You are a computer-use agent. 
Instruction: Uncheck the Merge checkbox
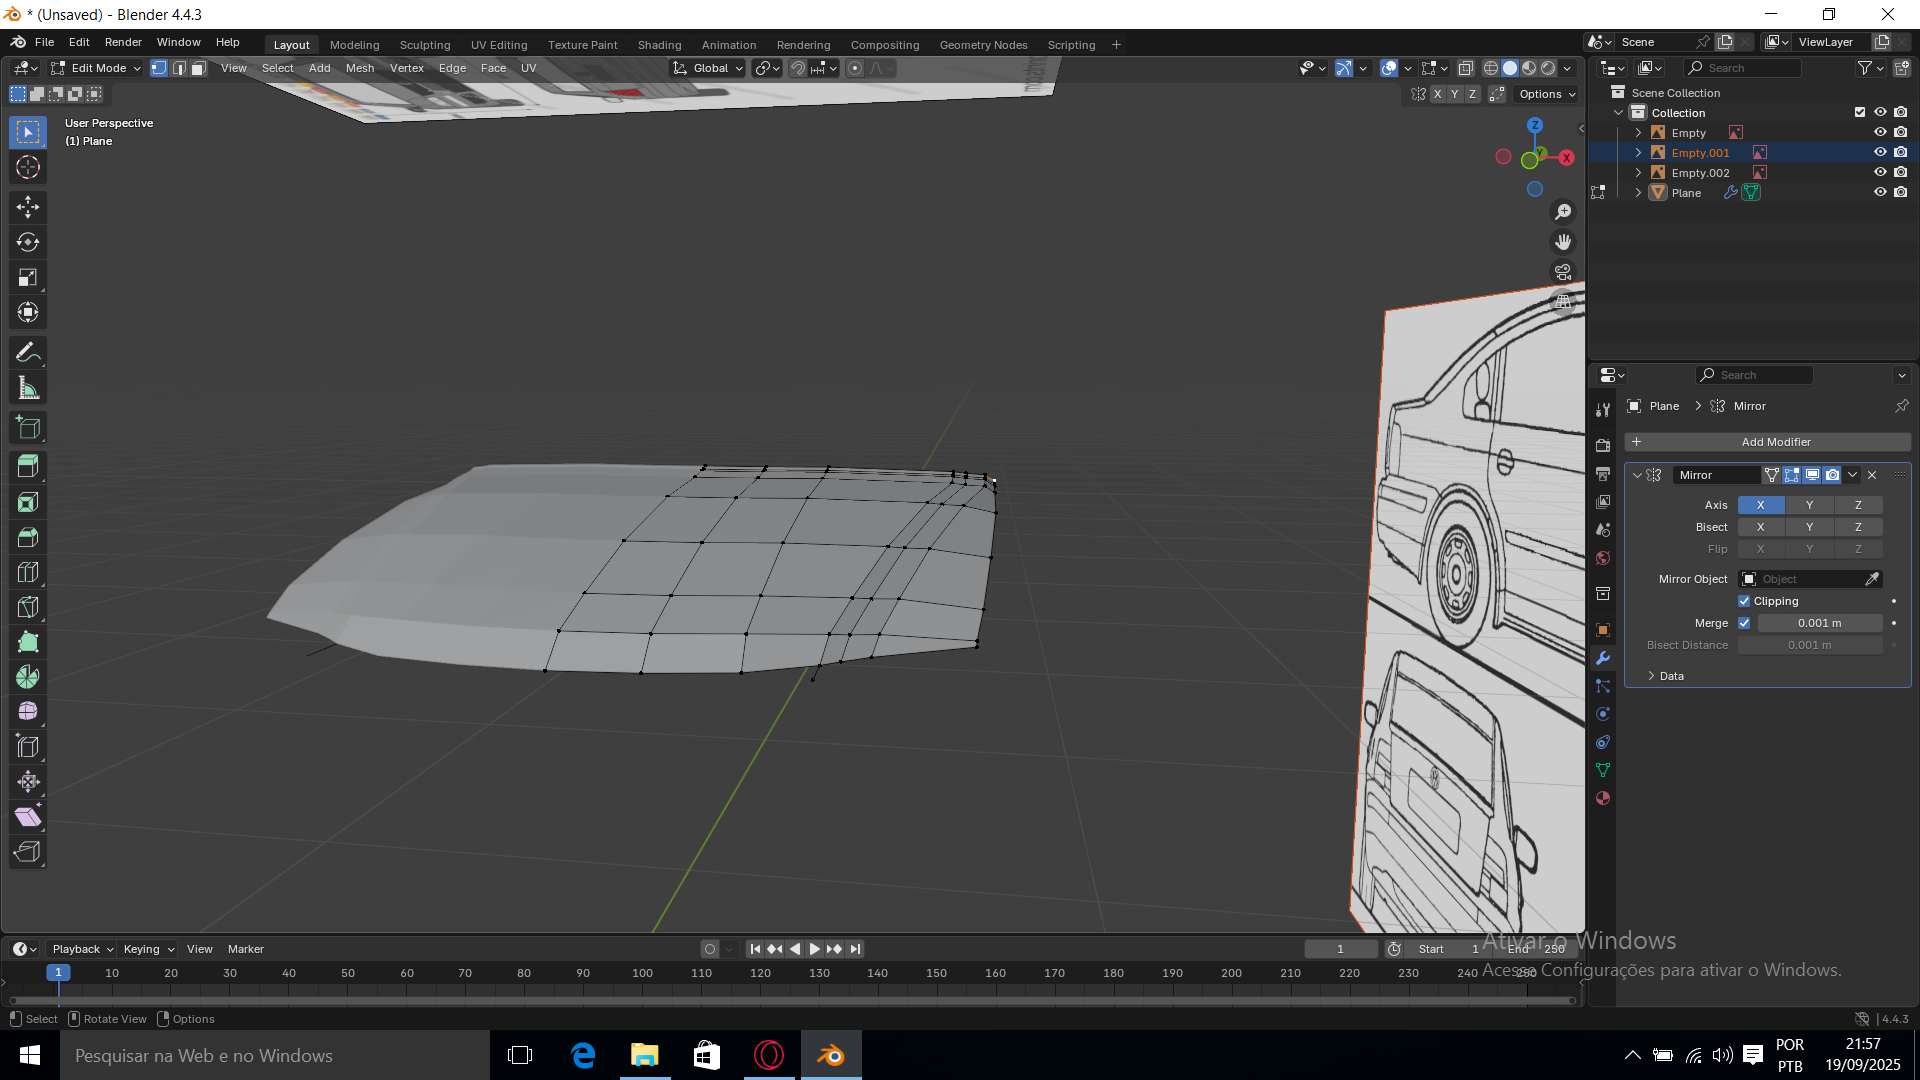click(x=1744, y=623)
